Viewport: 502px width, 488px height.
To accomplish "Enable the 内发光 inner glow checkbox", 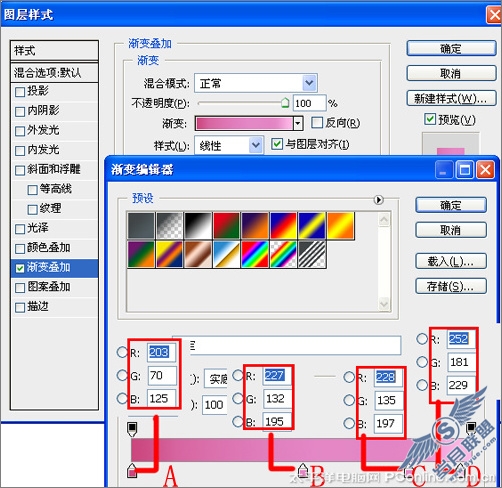I will tap(20, 151).
